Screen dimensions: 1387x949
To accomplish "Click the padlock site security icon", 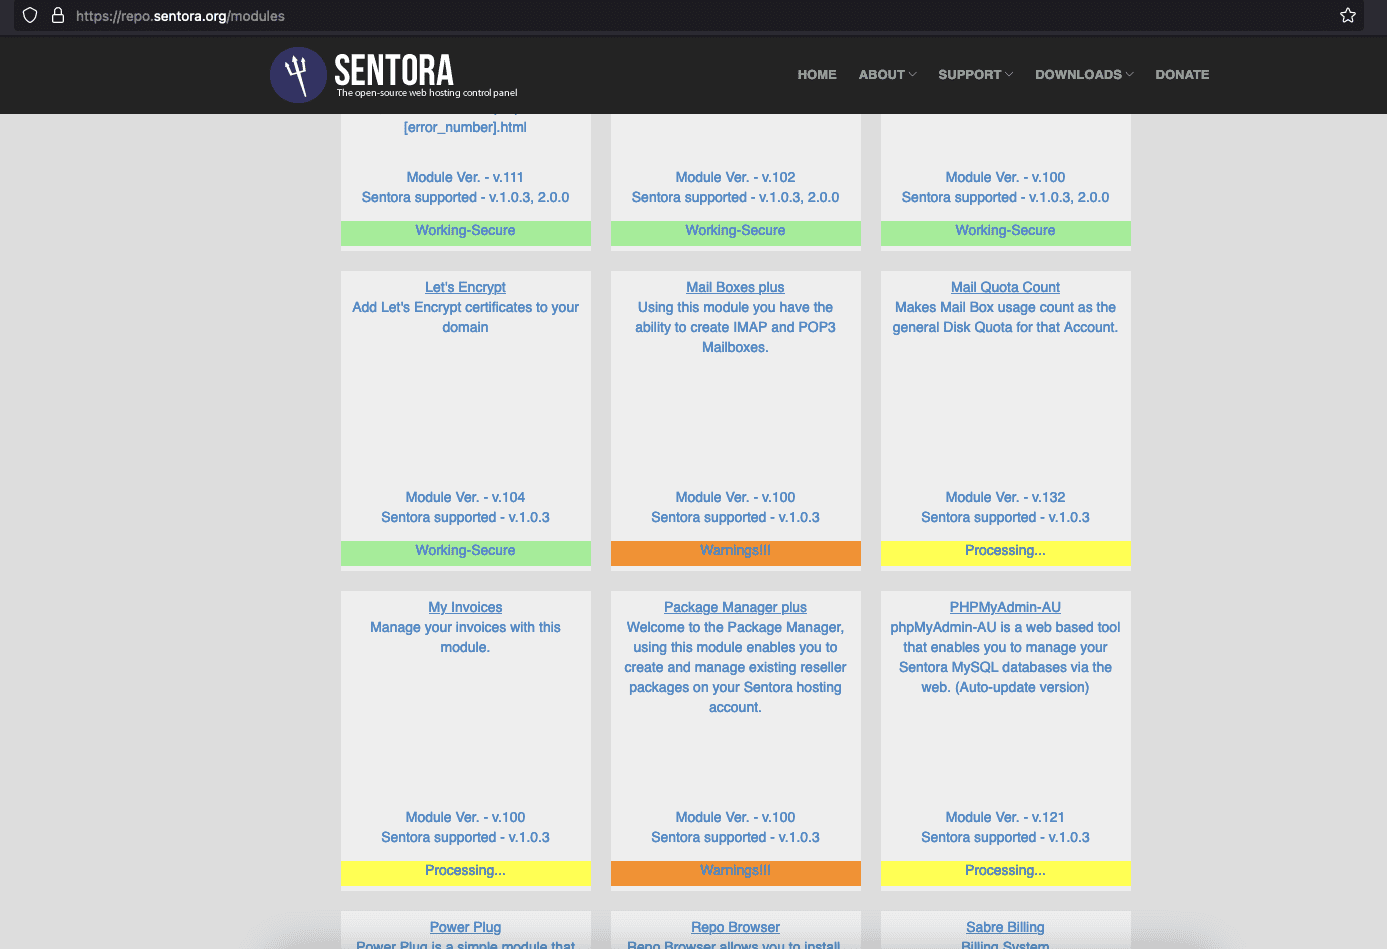I will click(x=58, y=16).
